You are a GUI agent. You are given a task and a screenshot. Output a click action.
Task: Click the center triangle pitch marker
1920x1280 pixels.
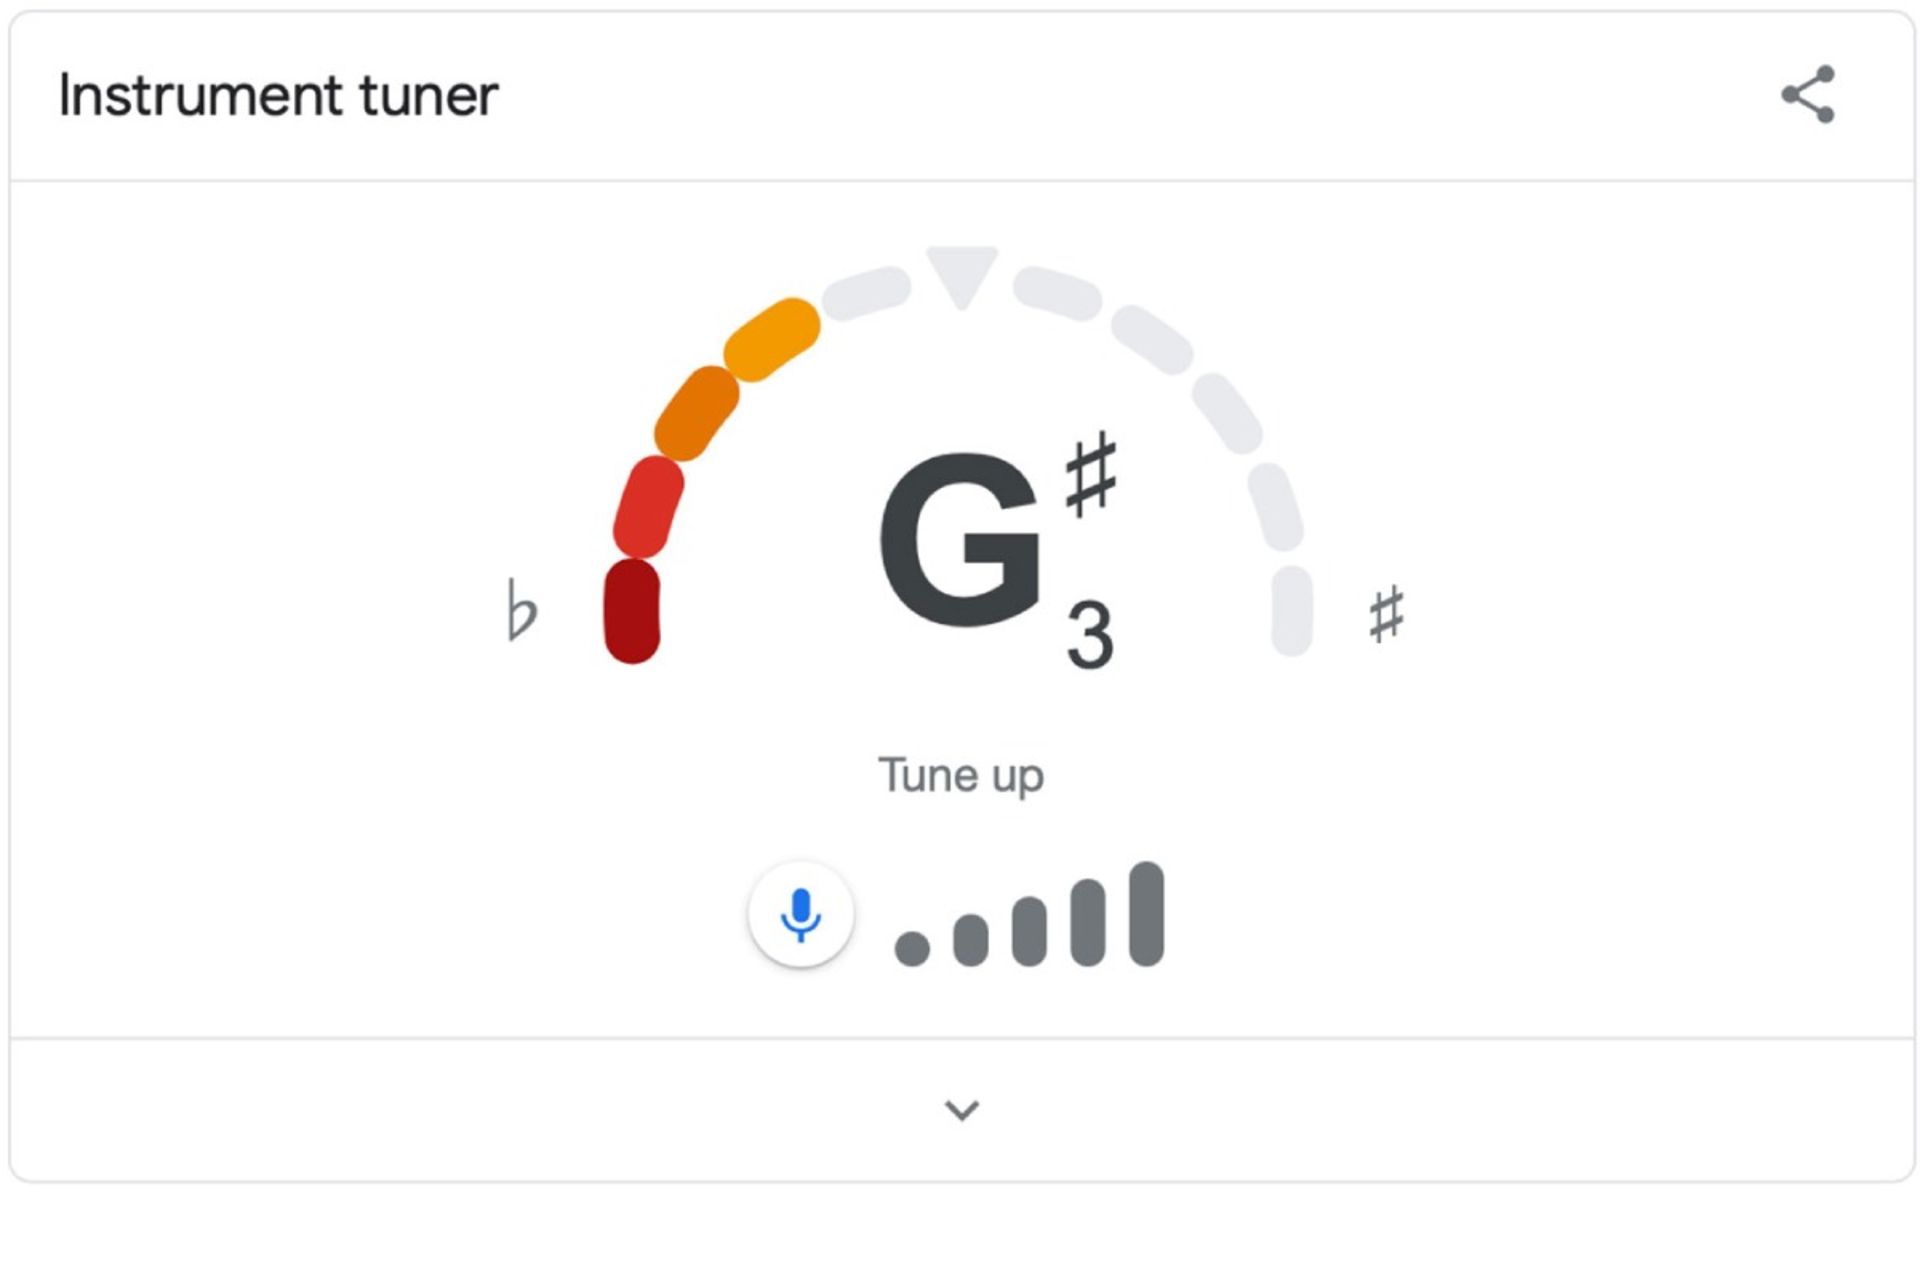(x=962, y=273)
